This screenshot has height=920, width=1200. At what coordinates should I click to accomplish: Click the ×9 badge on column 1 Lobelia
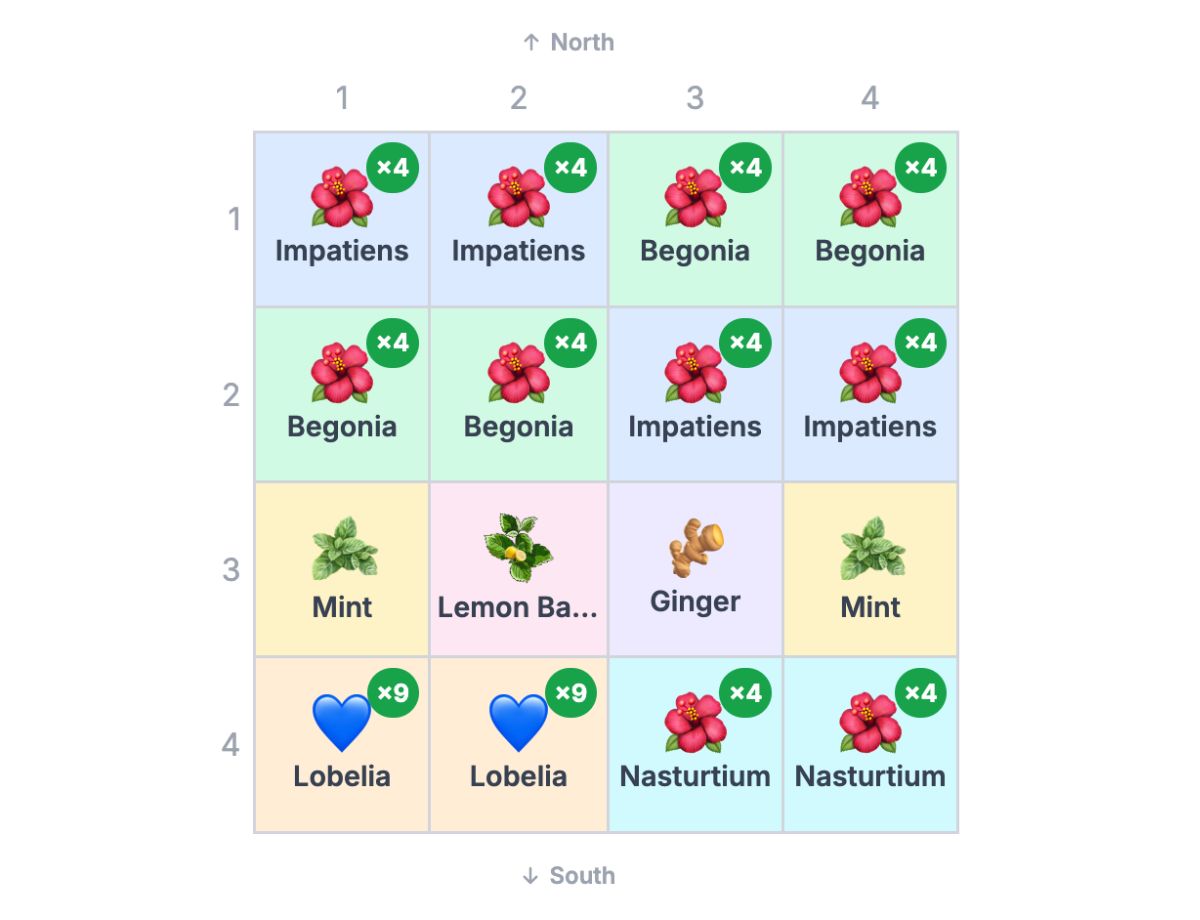coord(393,693)
